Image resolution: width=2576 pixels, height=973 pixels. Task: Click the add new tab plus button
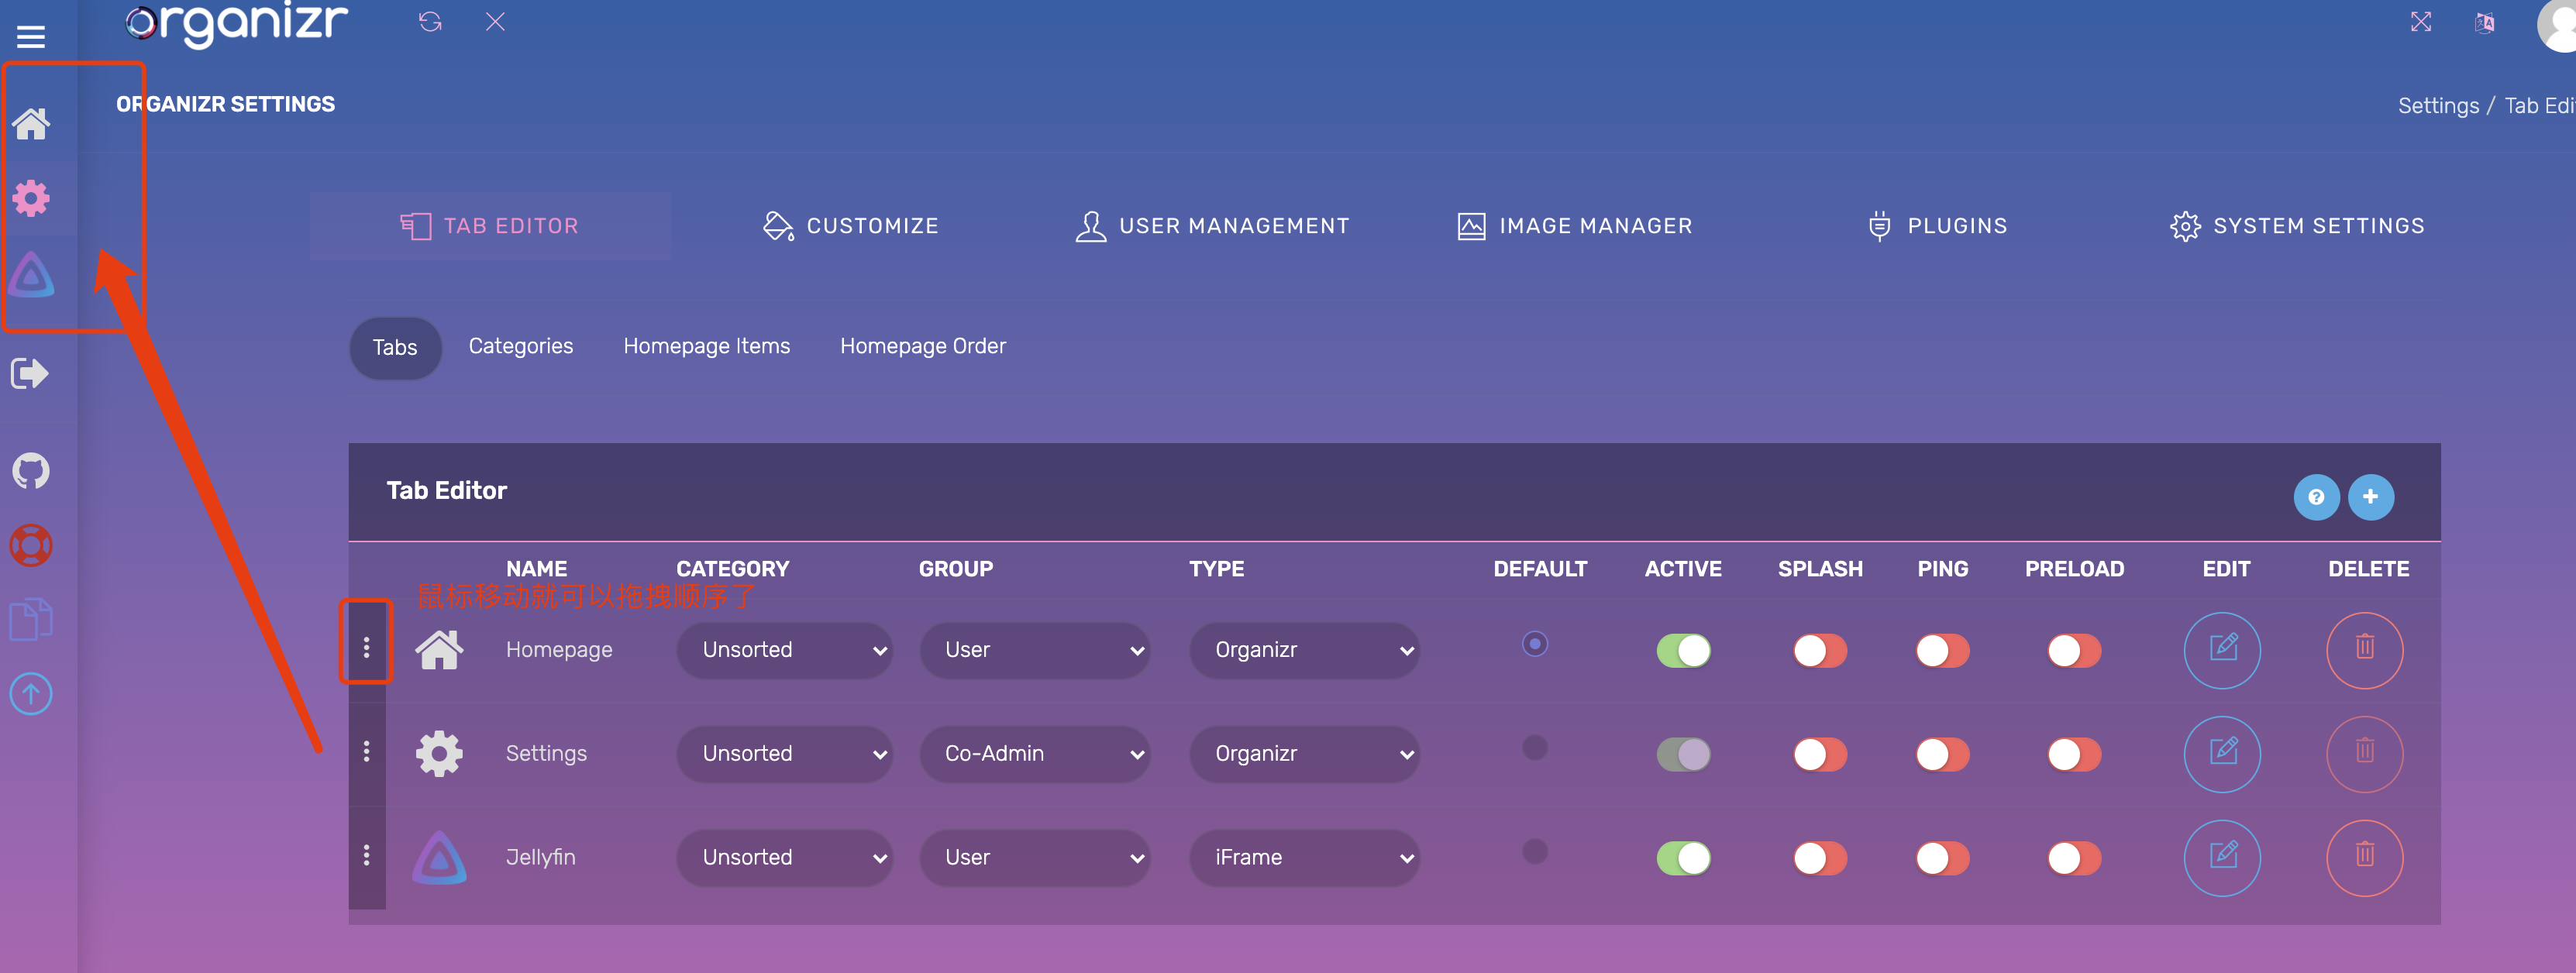pos(2370,497)
